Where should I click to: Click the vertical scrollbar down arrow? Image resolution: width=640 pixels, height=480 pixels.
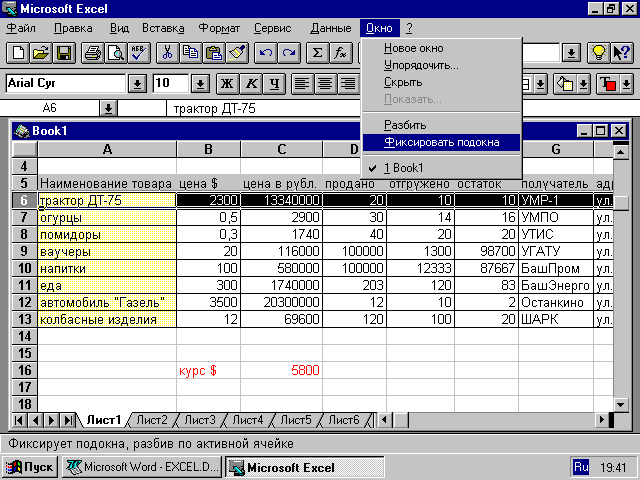click(x=620, y=404)
